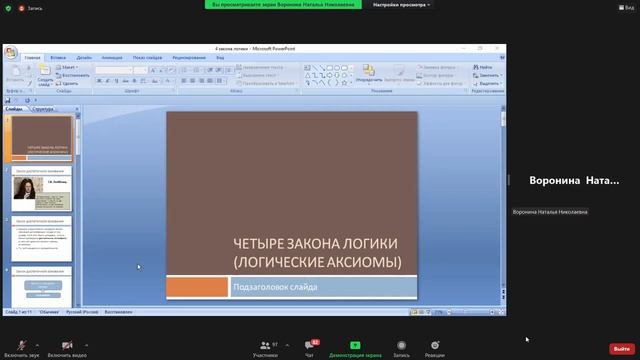Click Normal view icon in status bar

click(x=414, y=312)
